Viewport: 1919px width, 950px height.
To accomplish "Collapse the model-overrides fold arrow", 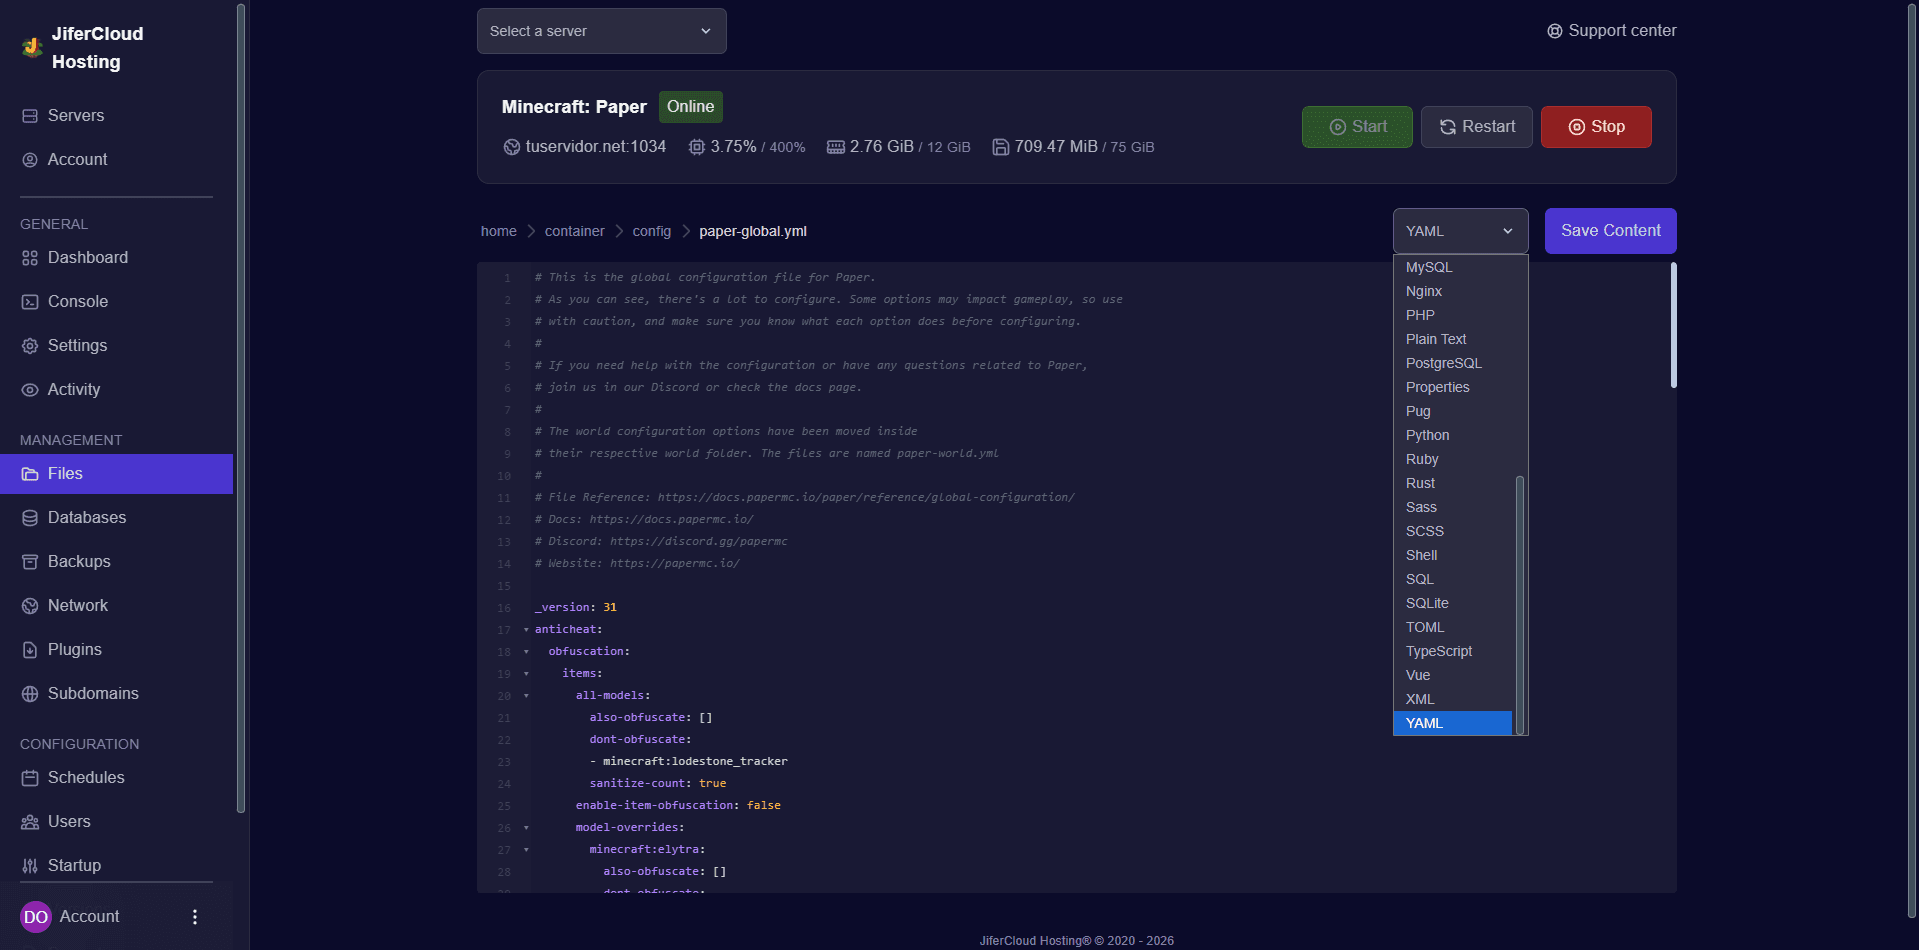I will tap(526, 828).
